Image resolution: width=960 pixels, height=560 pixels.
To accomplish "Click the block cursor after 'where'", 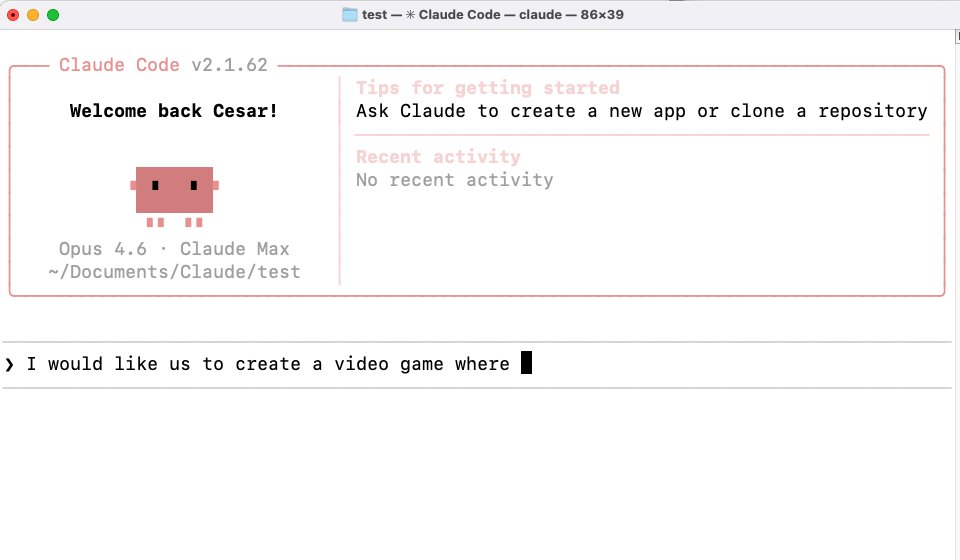I will pyautogui.click(x=527, y=362).
